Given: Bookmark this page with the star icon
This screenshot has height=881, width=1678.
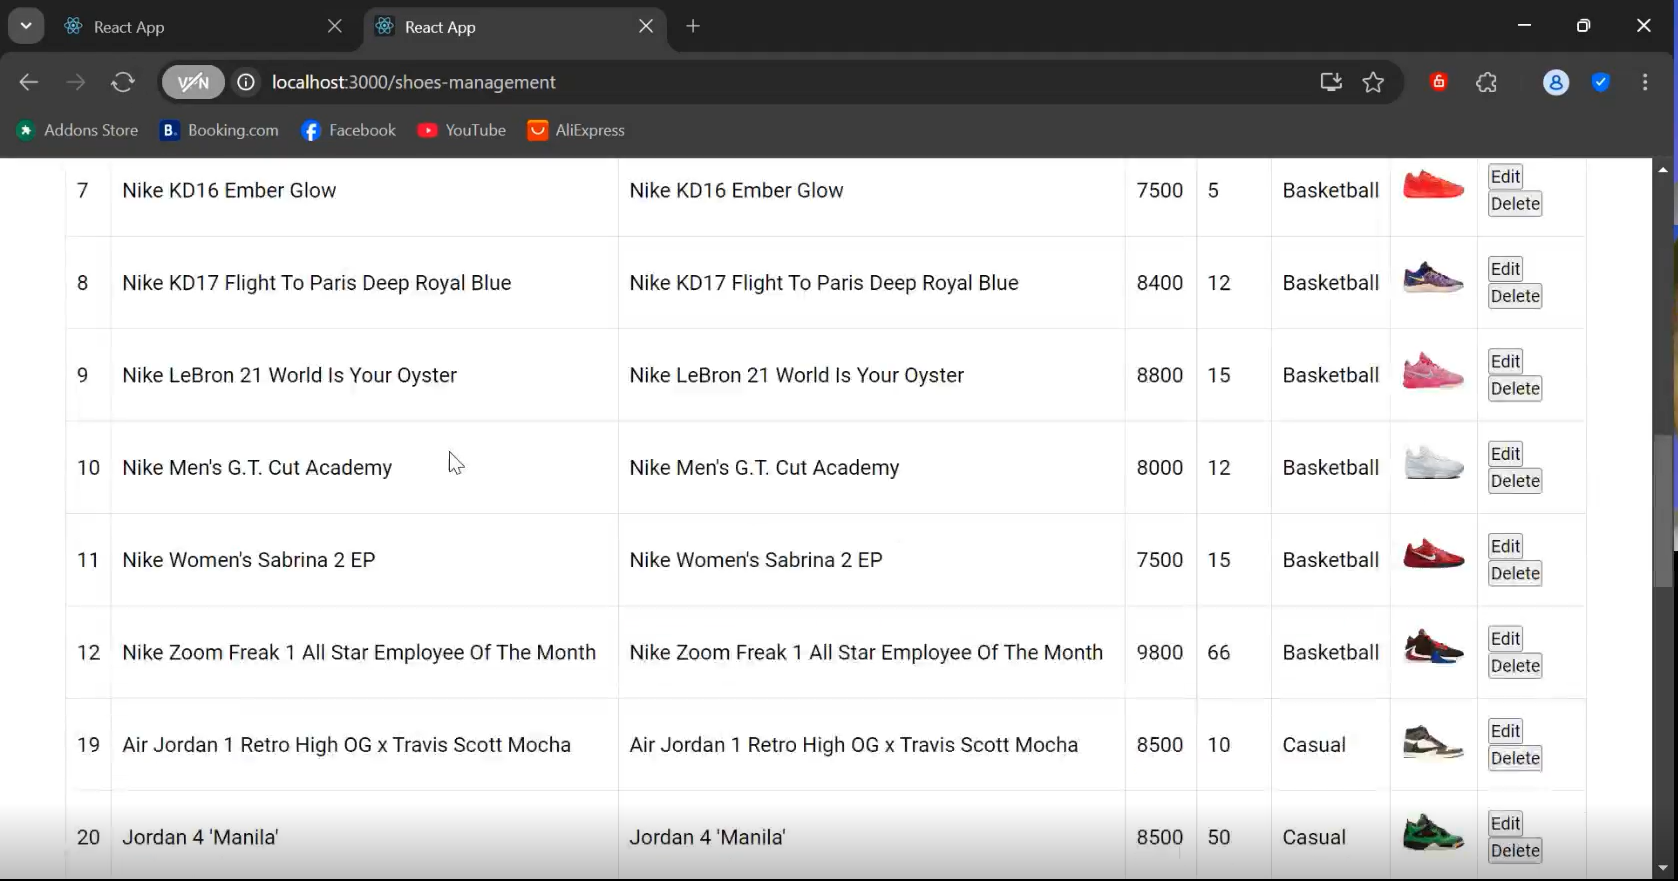Looking at the screenshot, I should pyautogui.click(x=1373, y=82).
